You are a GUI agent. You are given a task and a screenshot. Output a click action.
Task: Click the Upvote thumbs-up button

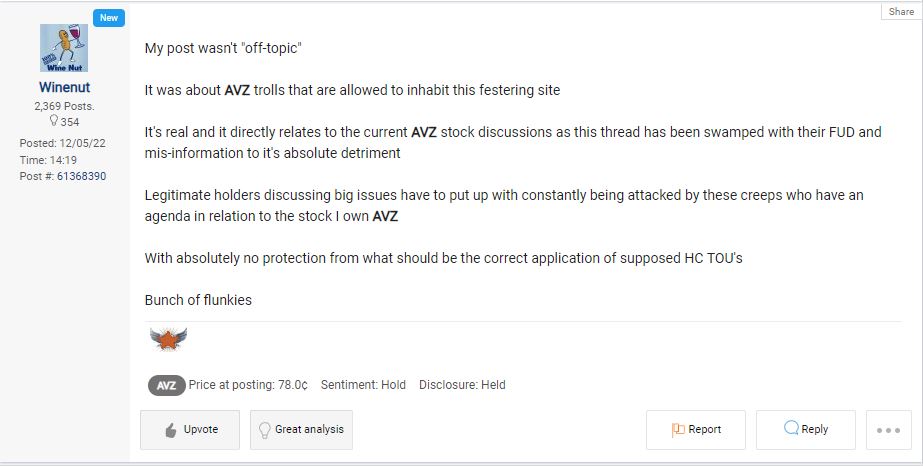pos(189,429)
